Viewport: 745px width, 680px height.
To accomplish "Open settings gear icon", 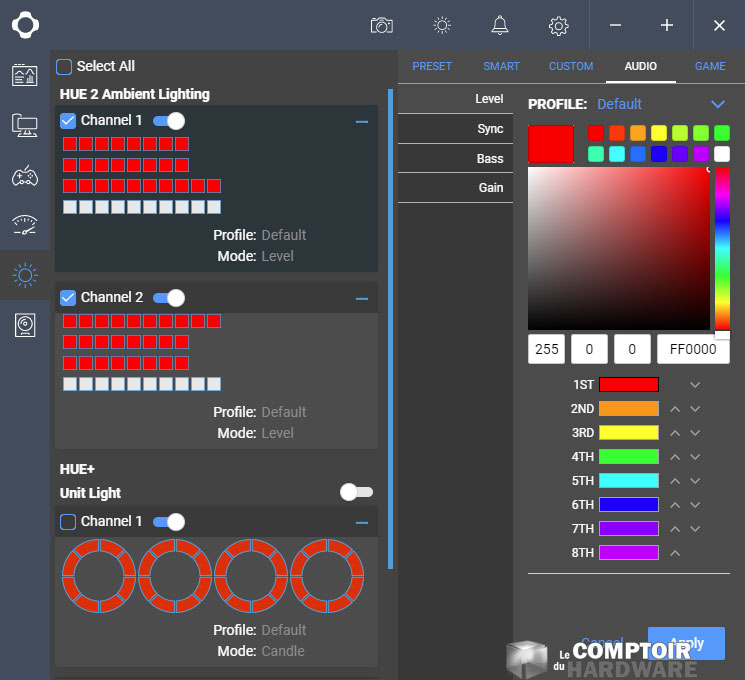I will tap(559, 25).
